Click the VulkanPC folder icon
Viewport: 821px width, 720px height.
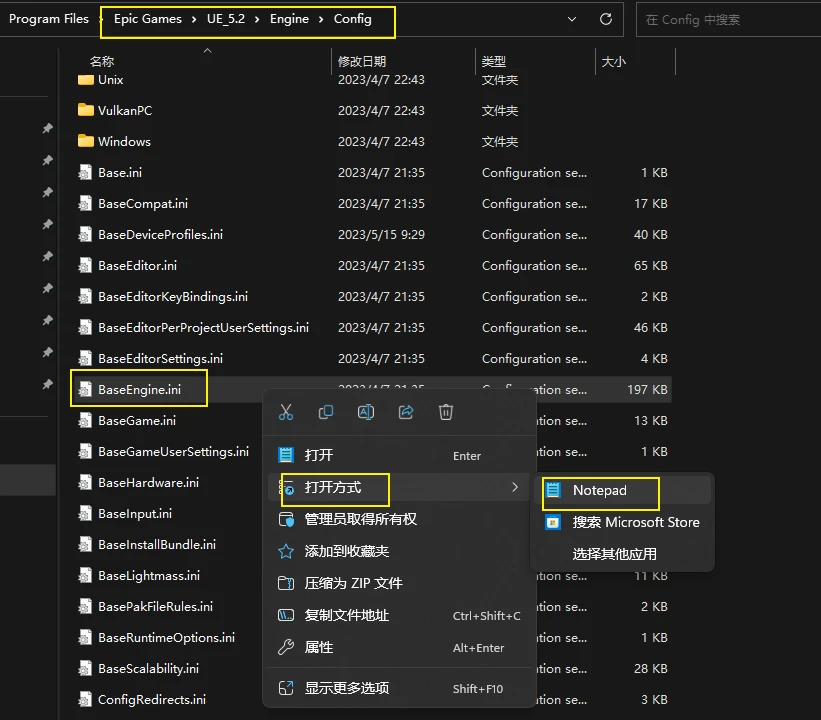pyautogui.click(x=85, y=110)
